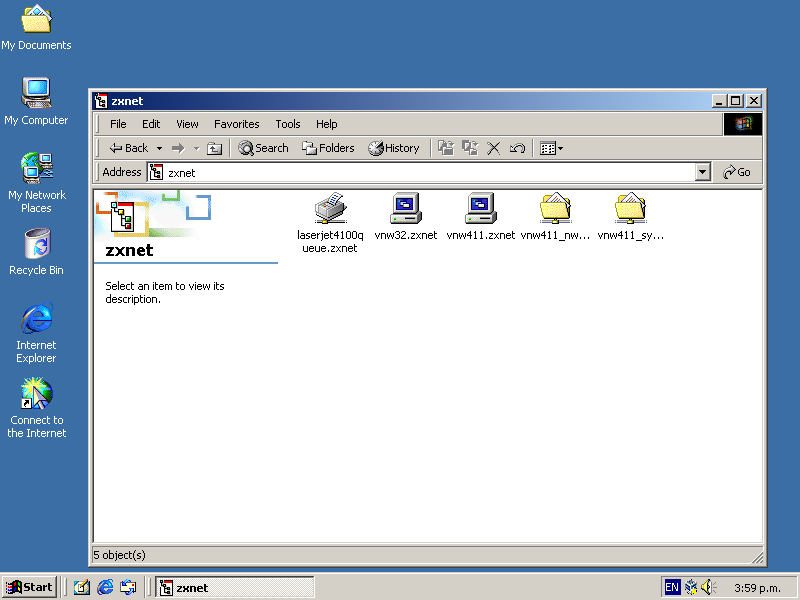The width and height of the screenshot is (800, 600).
Task: Open the View menu
Action: tap(187, 124)
